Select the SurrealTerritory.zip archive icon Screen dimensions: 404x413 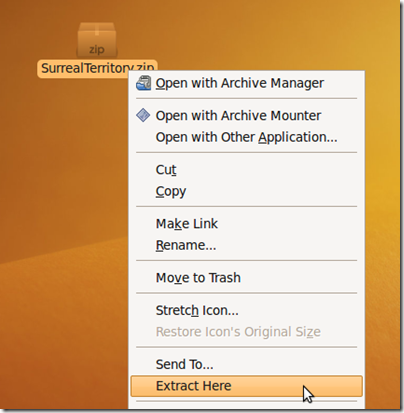click(97, 40)
